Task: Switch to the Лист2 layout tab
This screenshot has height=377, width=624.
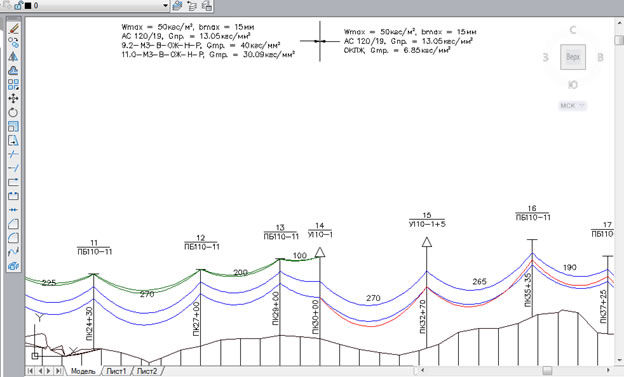Action: (x=147, y=371)
